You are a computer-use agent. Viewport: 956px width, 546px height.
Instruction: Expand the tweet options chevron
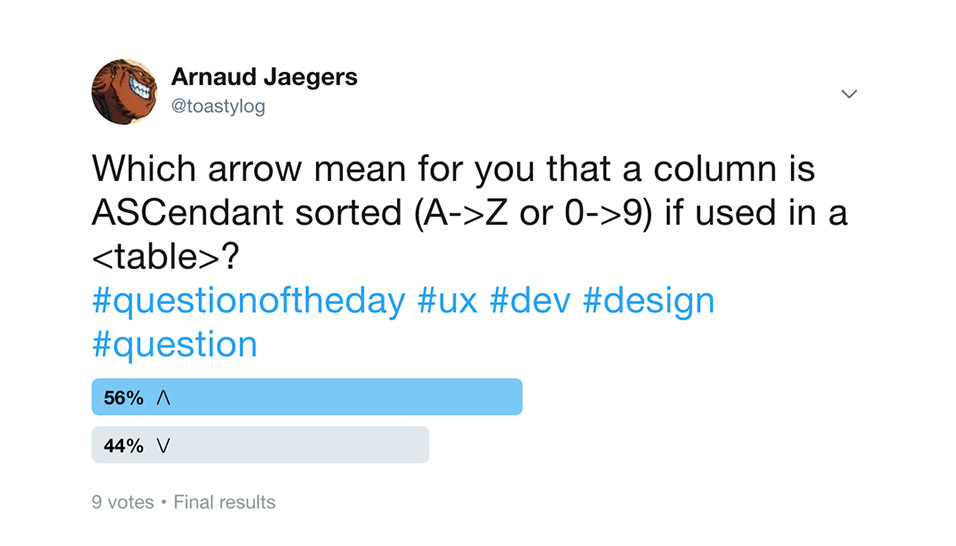[x=849, y=94]
